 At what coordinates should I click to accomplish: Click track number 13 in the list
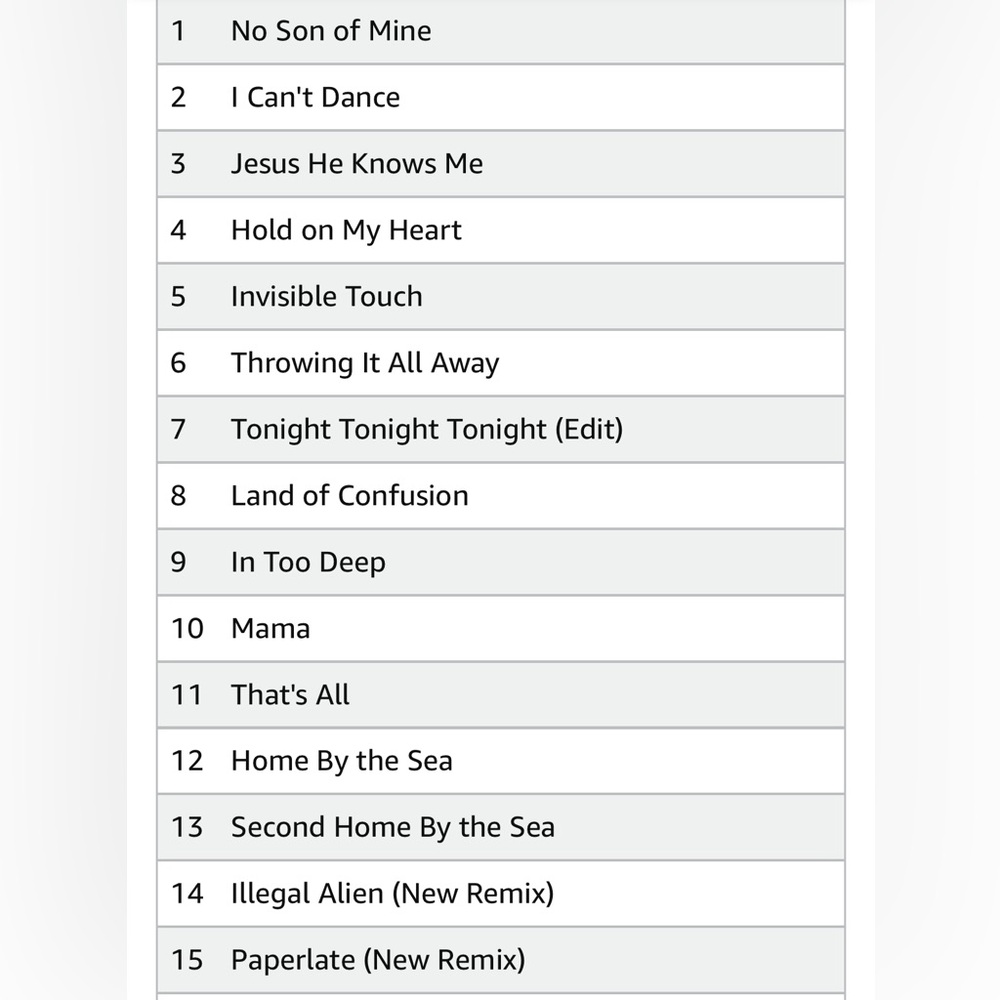tap(187, 827)
